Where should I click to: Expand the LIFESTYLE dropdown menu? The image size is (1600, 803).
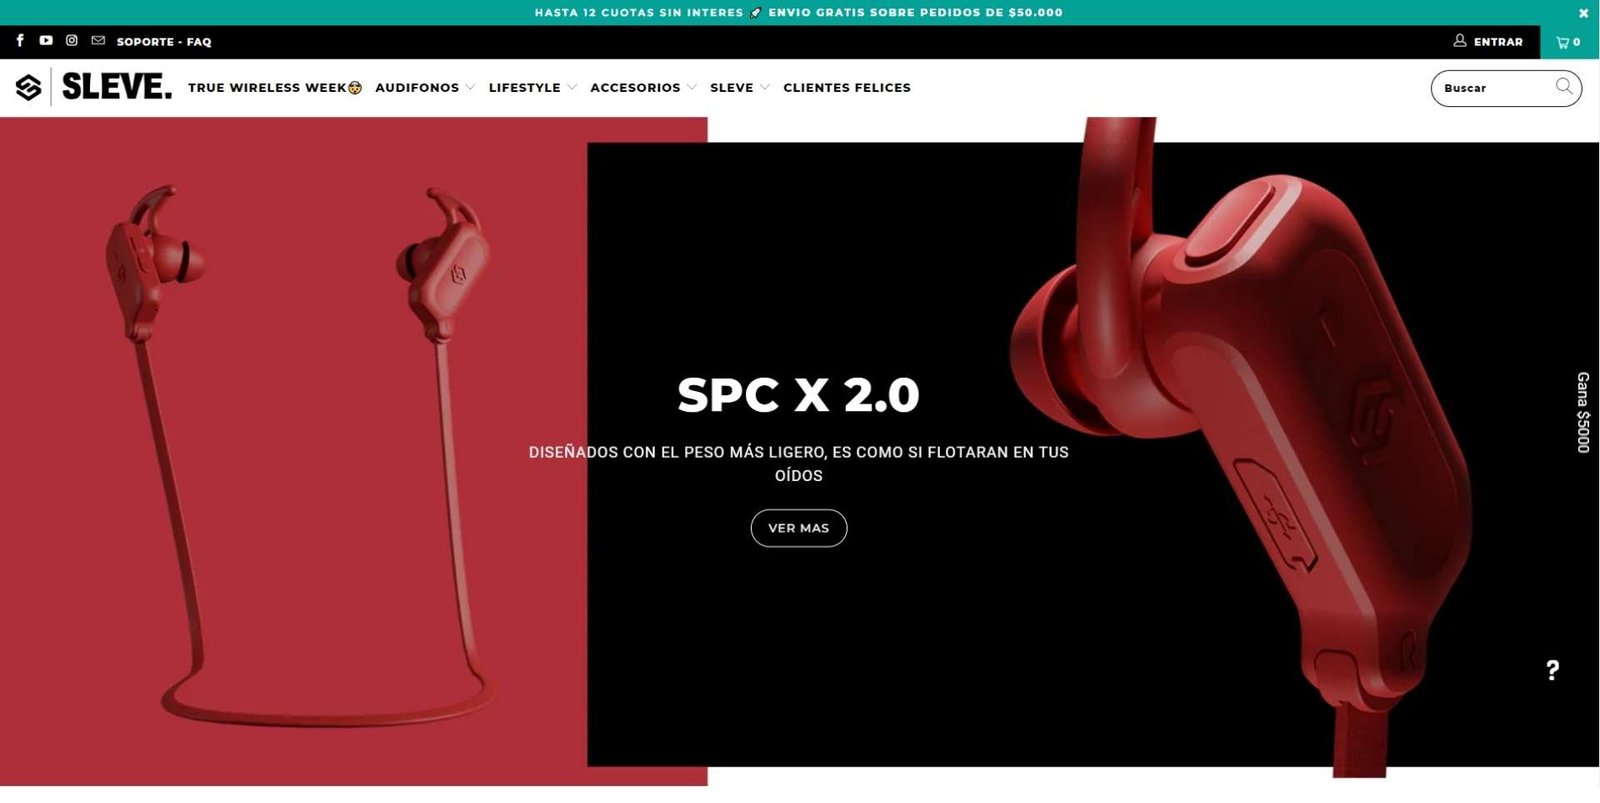tap(533, 88)
